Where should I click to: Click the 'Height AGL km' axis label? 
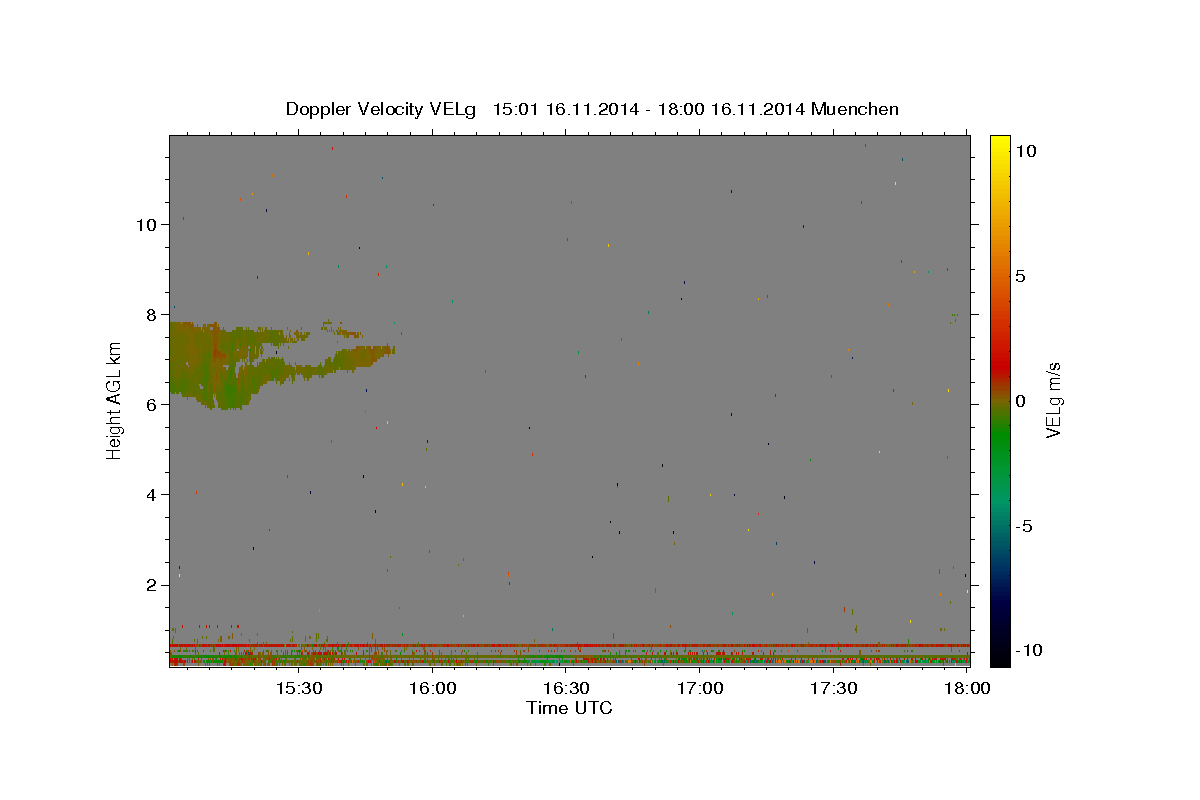(115, 400)
